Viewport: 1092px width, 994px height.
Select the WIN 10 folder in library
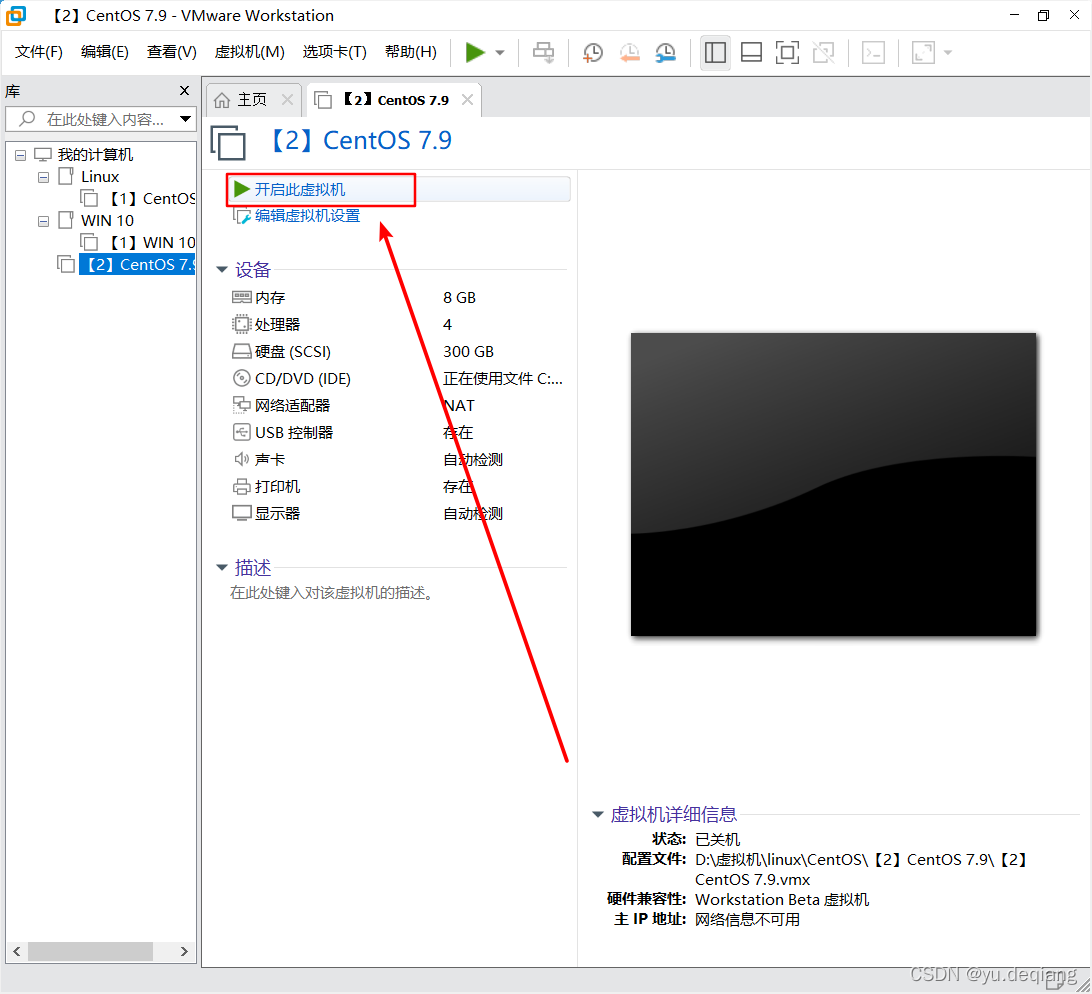[107, 221]
